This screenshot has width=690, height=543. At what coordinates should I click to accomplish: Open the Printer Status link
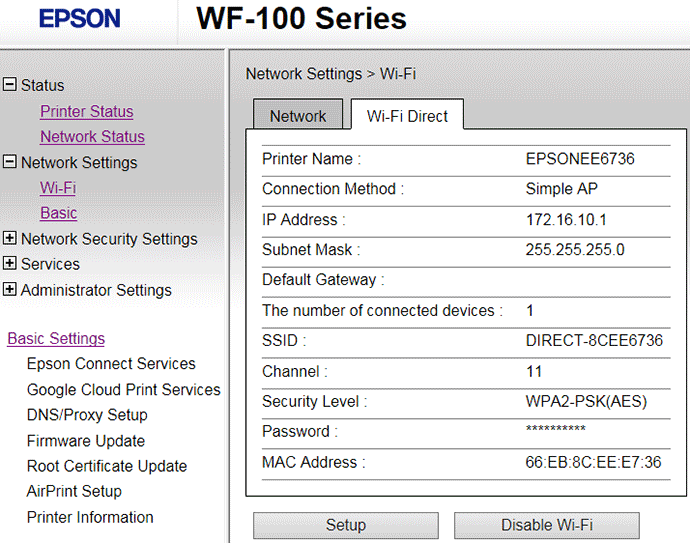(x=86, y=111)
